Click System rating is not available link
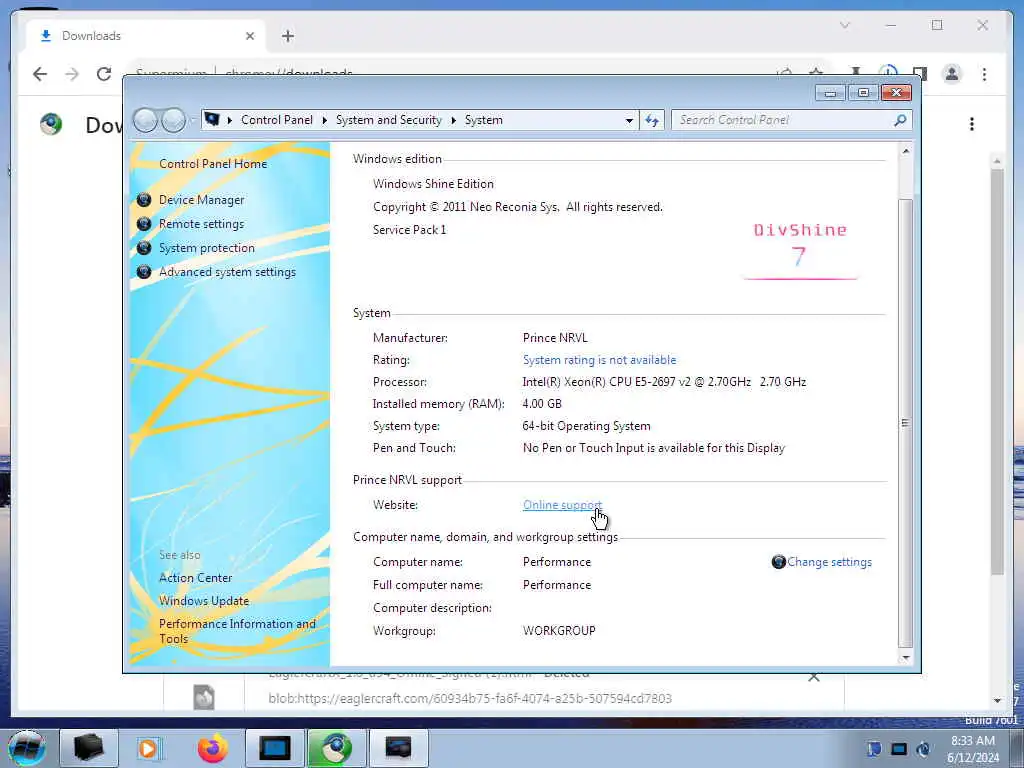Viewport: 1024px width, 768px height. [600, 360]
